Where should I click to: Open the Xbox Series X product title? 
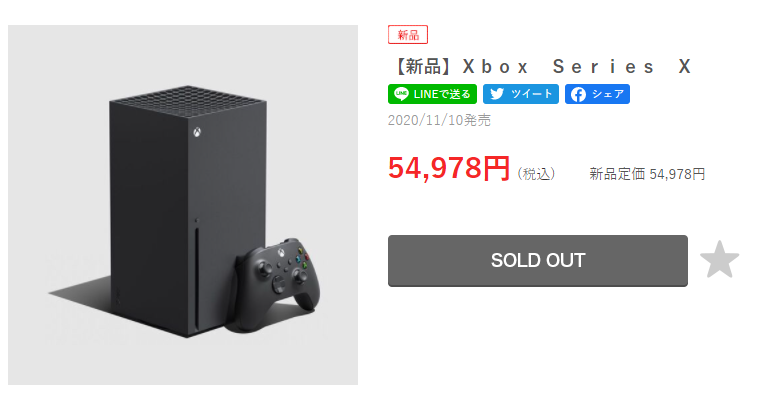(540, 67)
